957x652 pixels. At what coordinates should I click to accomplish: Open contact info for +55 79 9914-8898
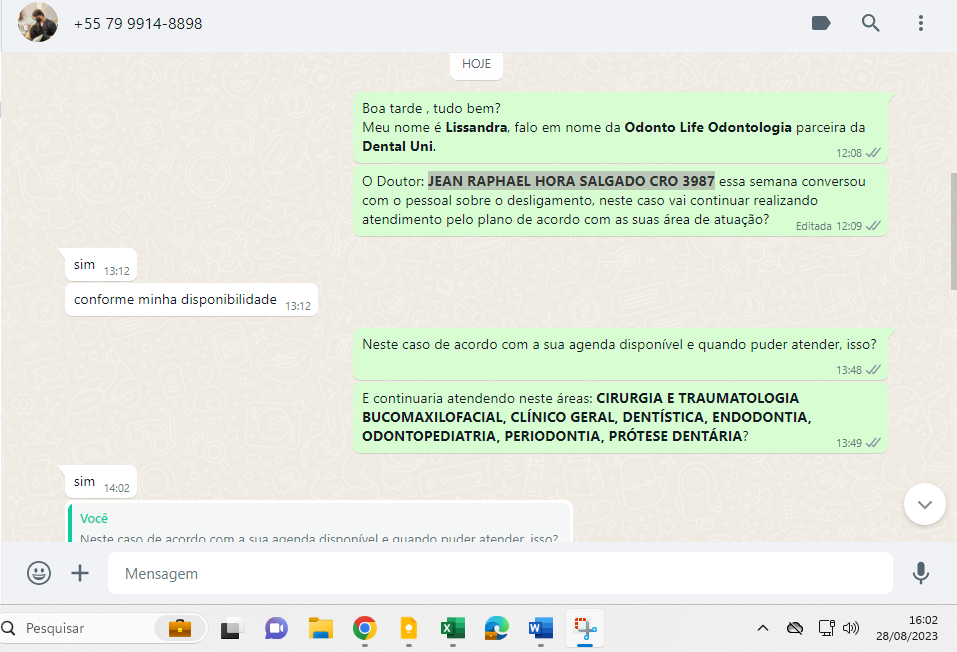[138, 24]
